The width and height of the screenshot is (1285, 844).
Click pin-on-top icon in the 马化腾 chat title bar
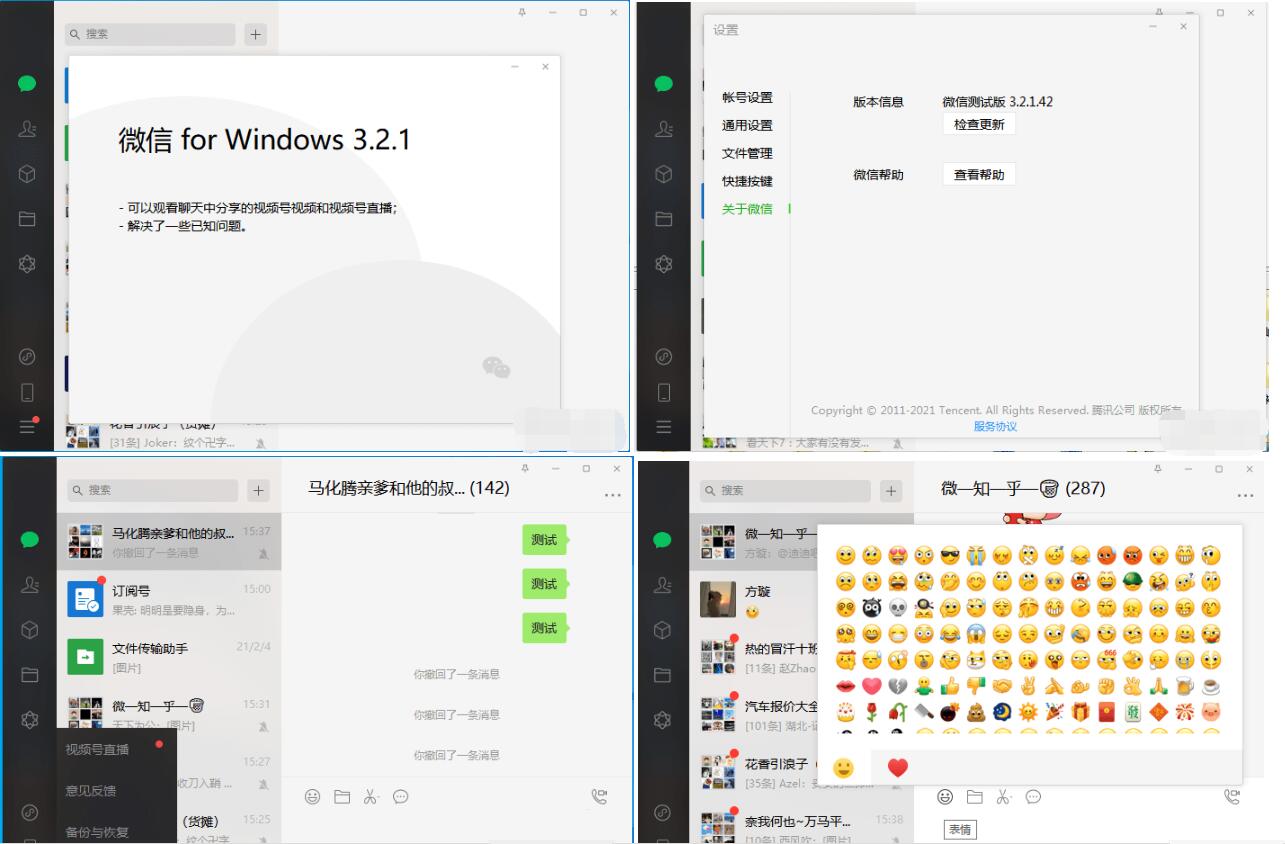523,468
